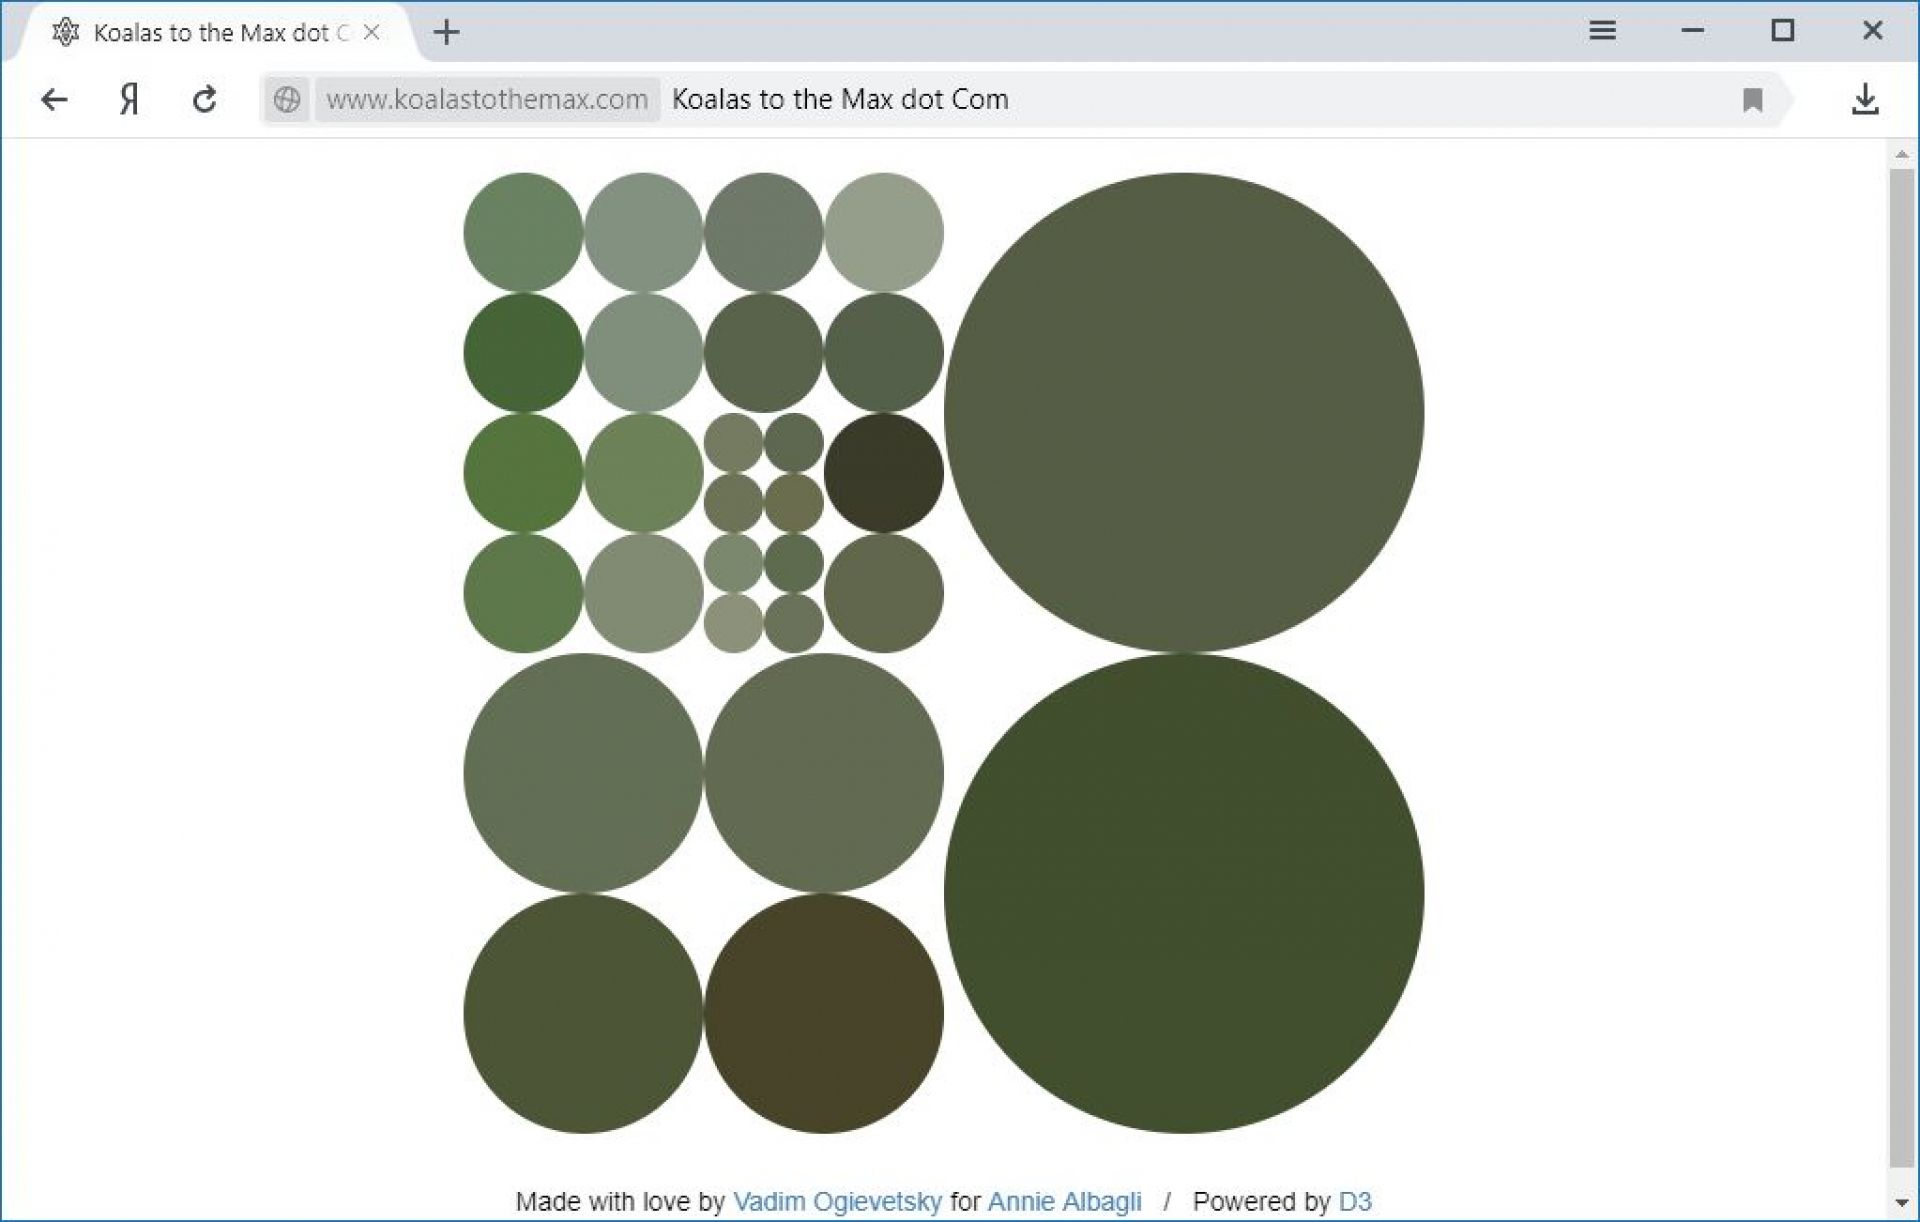Reload the page with refresh icon
The width and height of the screenshot is (1920, 1222).
(x=205, y=99)
